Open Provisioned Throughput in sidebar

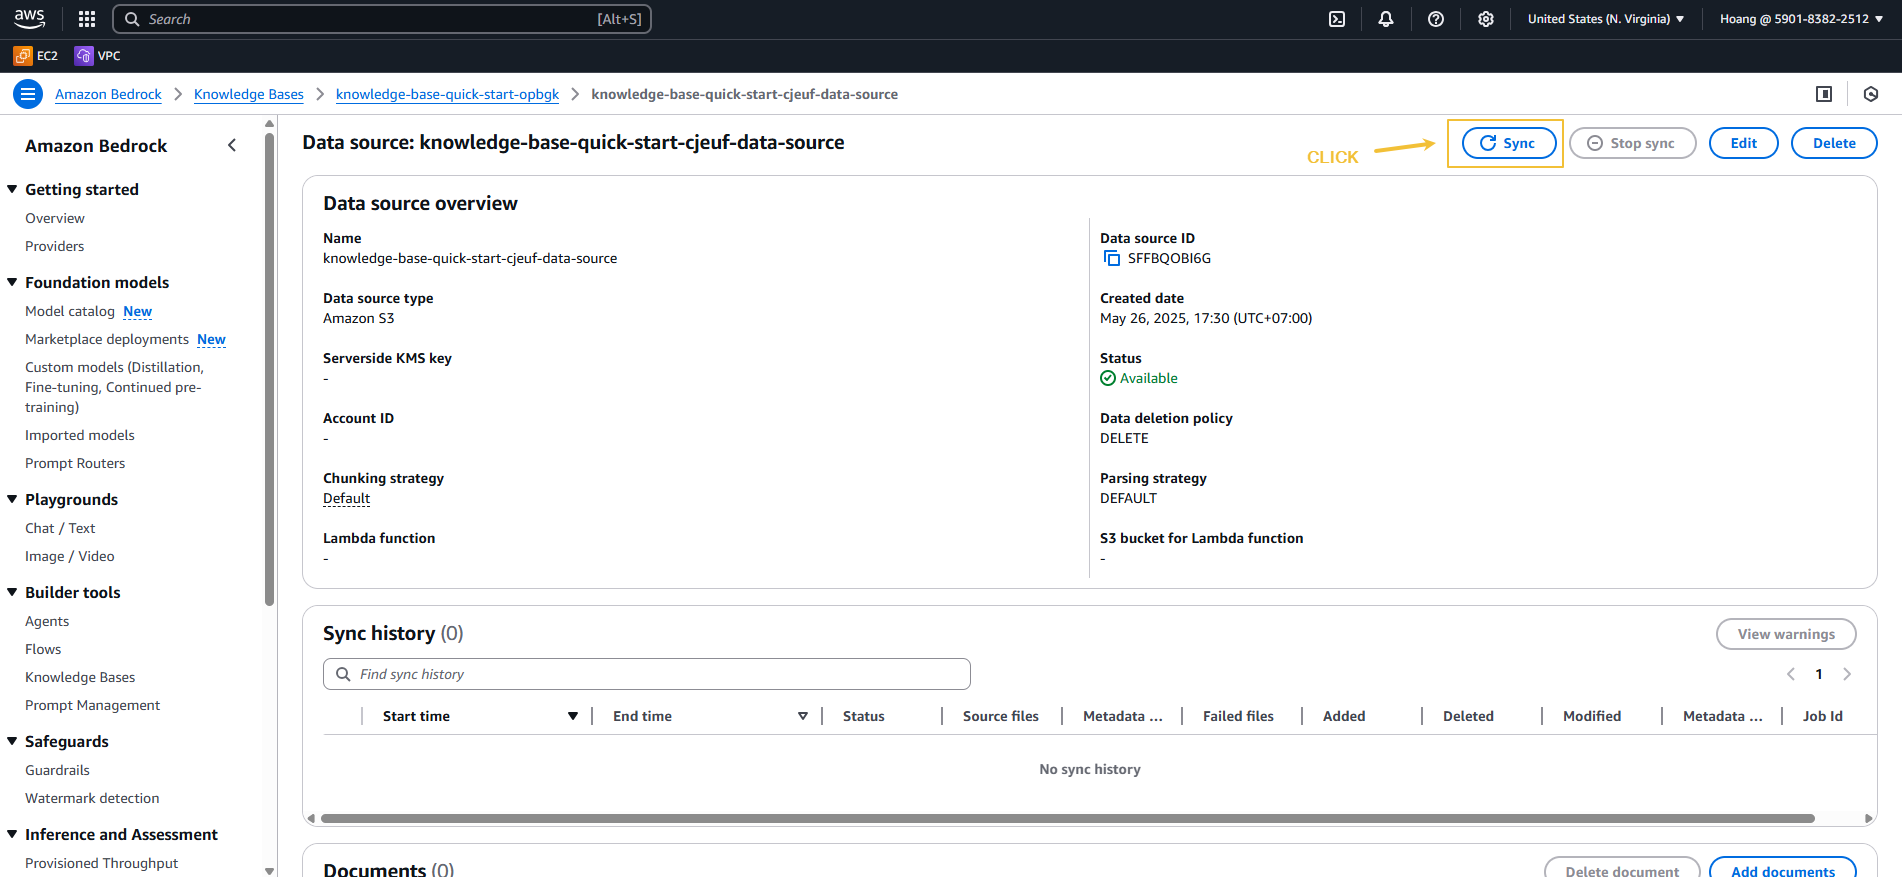pyautogui.click(x=101, y=863)
